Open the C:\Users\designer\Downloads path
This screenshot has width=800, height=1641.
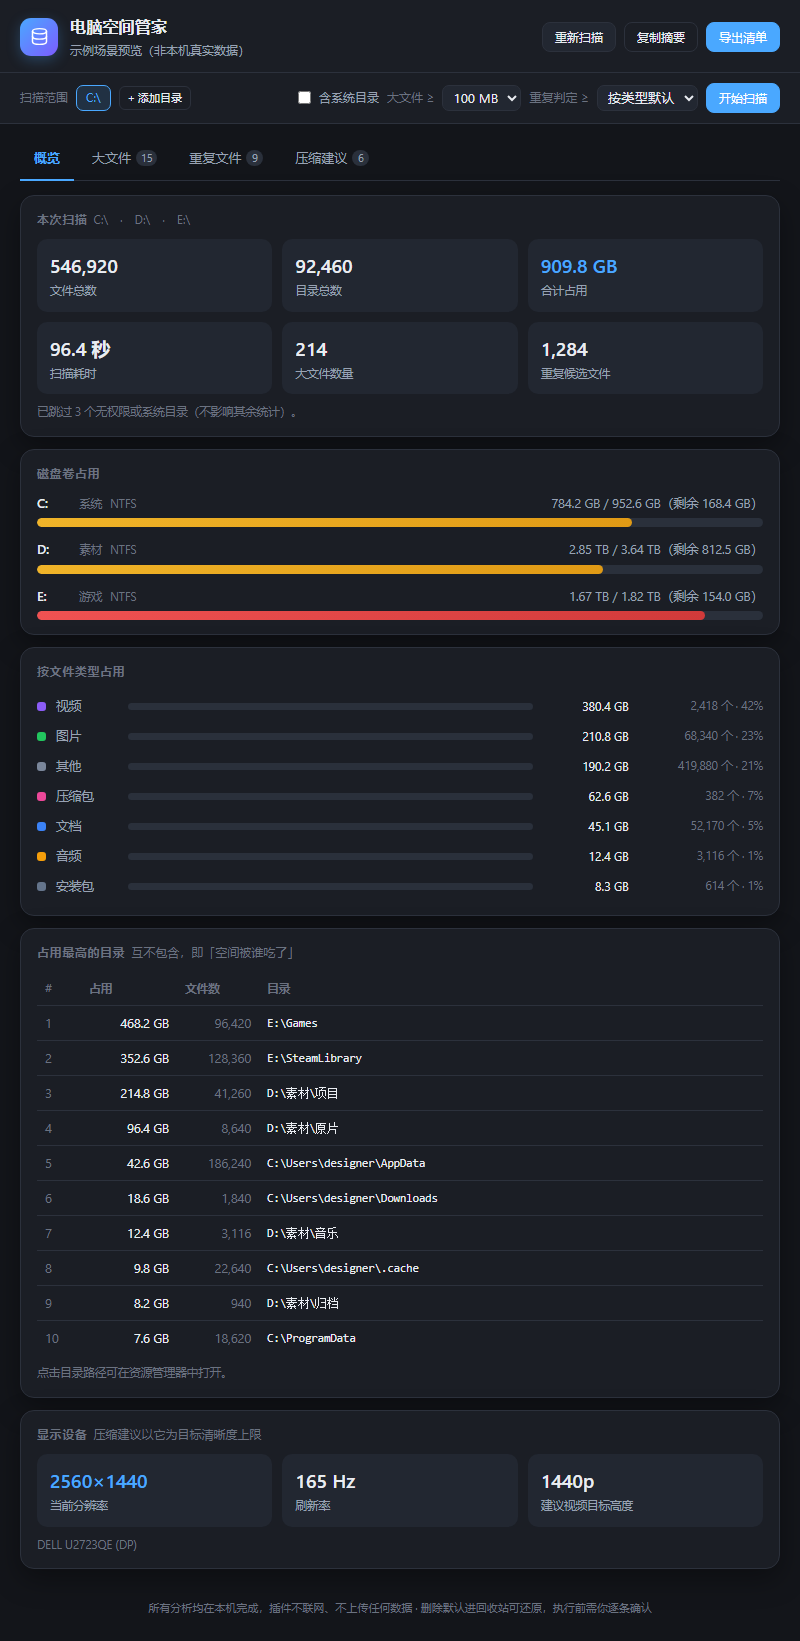pyautogui.click(x=352, y=1198)
